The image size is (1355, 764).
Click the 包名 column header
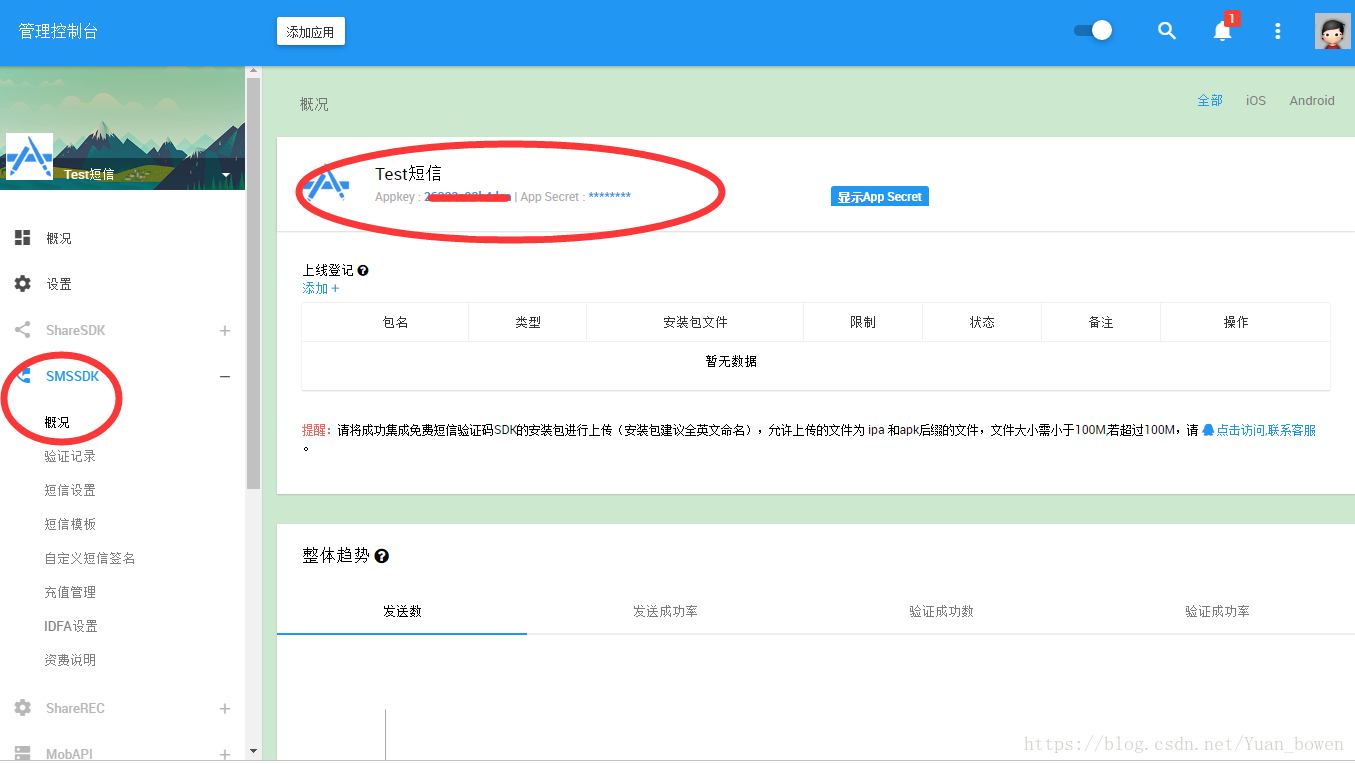395,322
